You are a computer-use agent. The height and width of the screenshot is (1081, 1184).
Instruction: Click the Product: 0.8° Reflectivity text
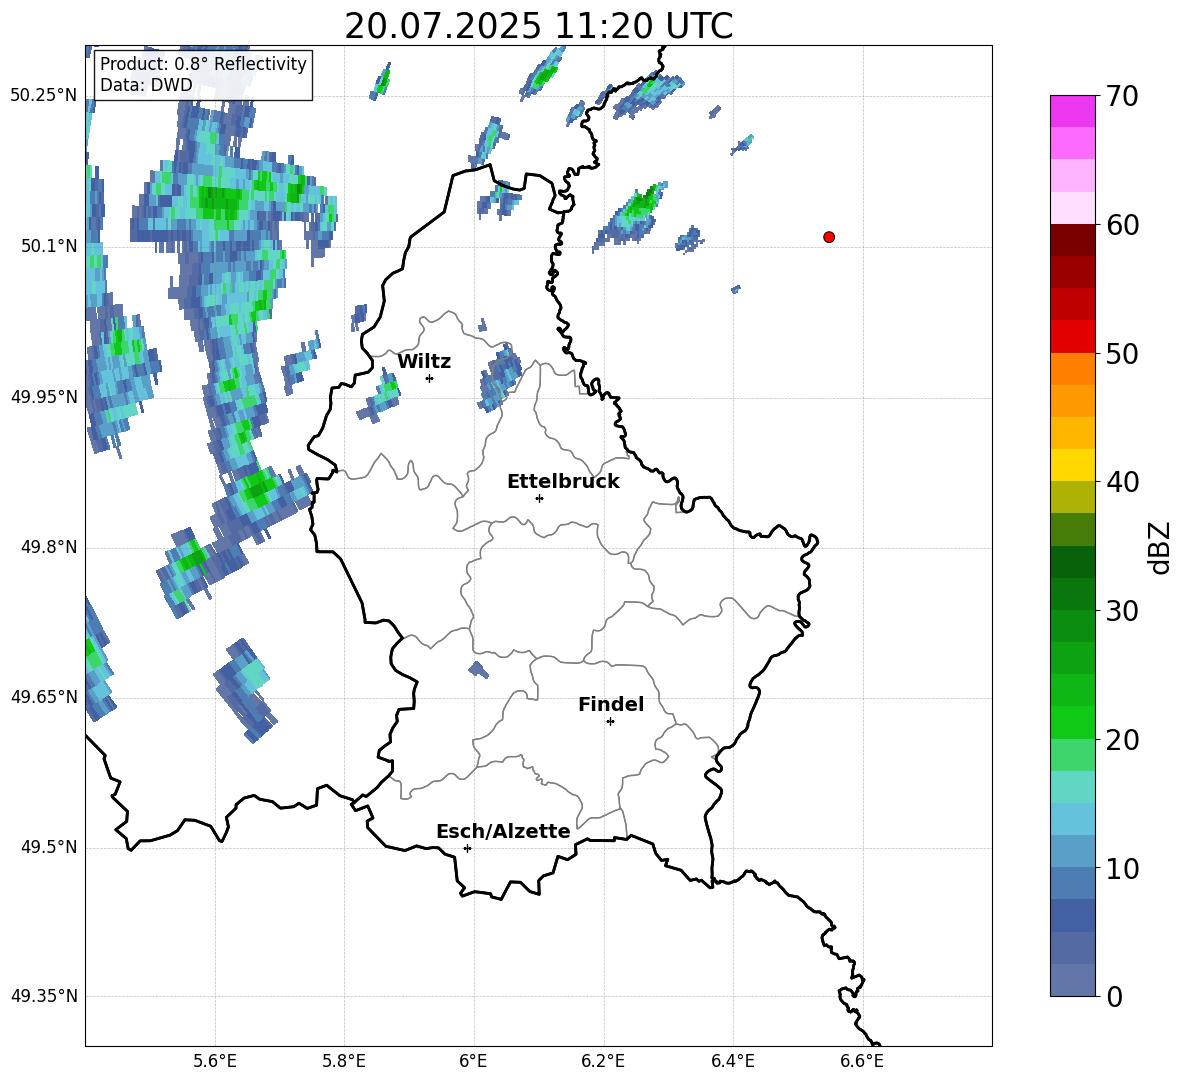pyautogui.click(x=203, y=63)
